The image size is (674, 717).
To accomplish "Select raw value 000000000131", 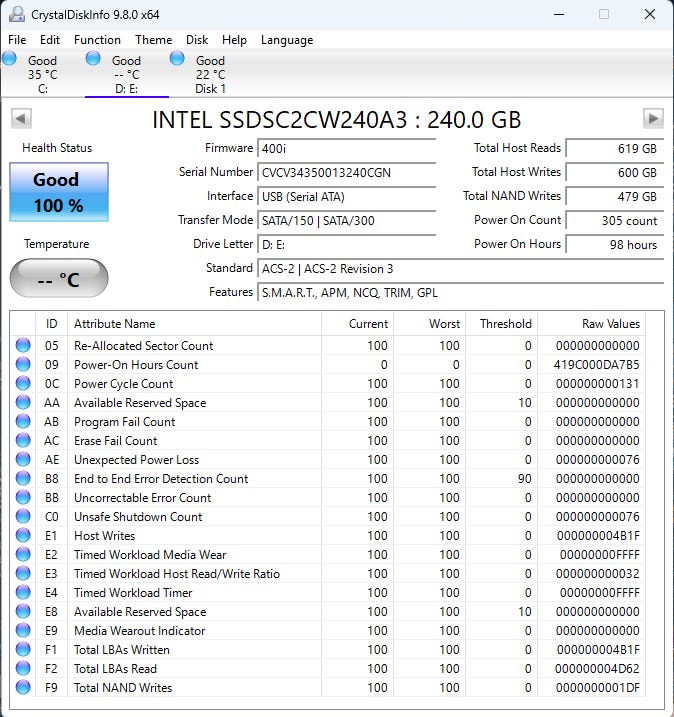I will tap(598, 384).
